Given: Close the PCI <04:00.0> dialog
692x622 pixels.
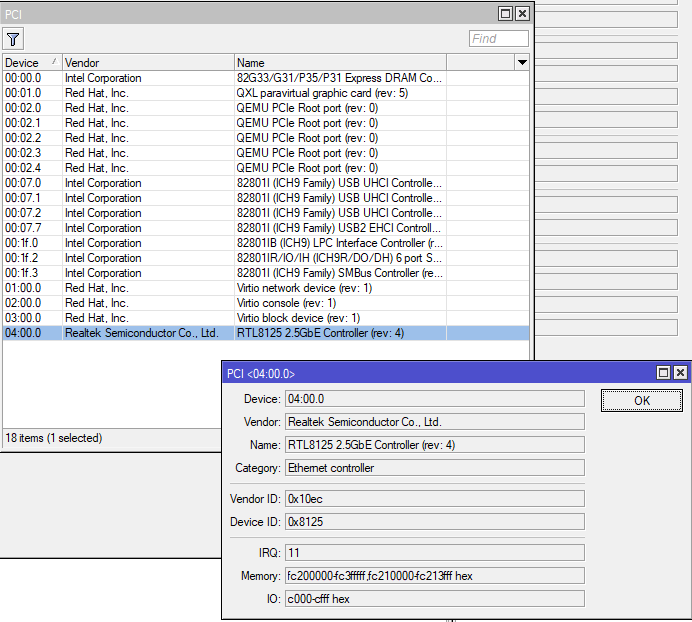Looking at the screenshot, I should tap(680, 373).
